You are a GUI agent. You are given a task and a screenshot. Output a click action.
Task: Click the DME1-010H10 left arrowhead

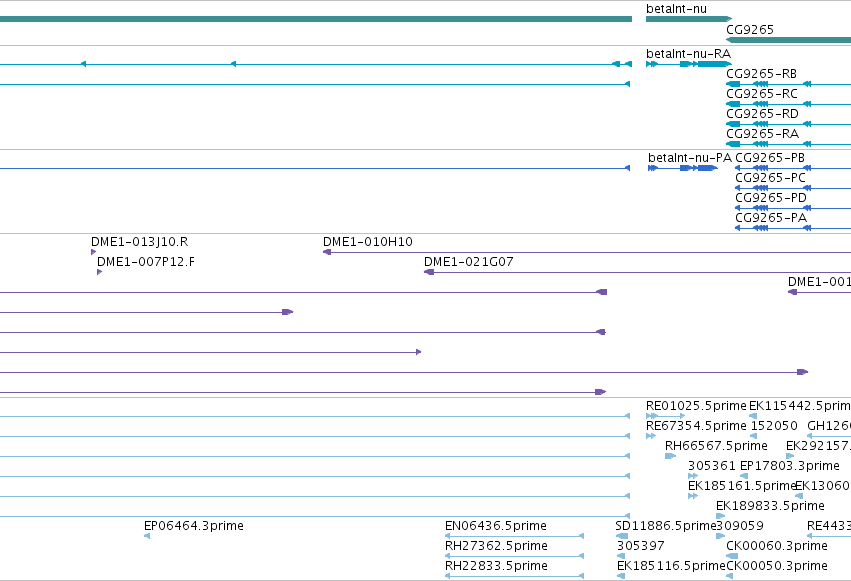[x=327, y=252]
